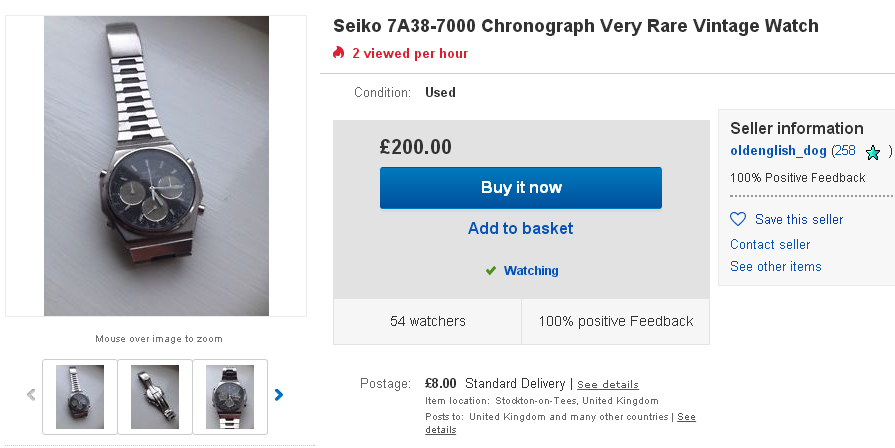Open seller feedback score 258
This screenshot has height=448, width=895.
point(844,150)
